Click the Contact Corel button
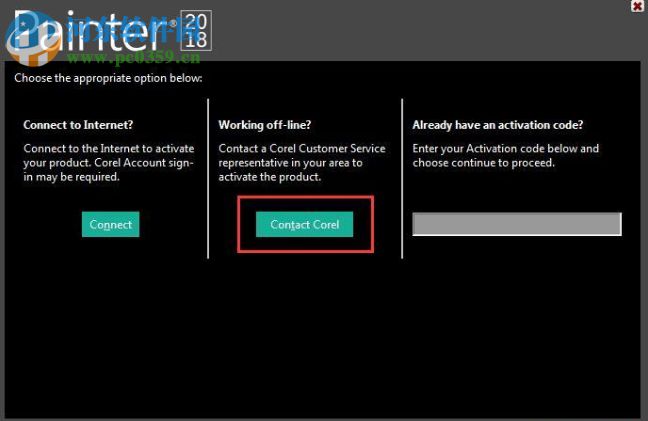The width and height of the screenshot is (648, 421). click(305, 224)
